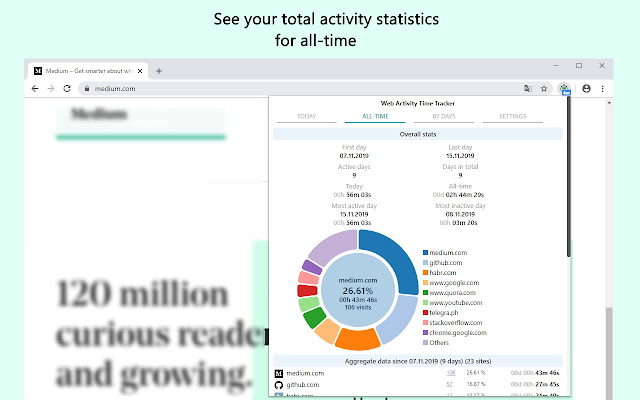Image resolution: width=640 pixels, height=400 pixels.
Task: Click chrome.google.com legend entry
Action: (455, 333)
